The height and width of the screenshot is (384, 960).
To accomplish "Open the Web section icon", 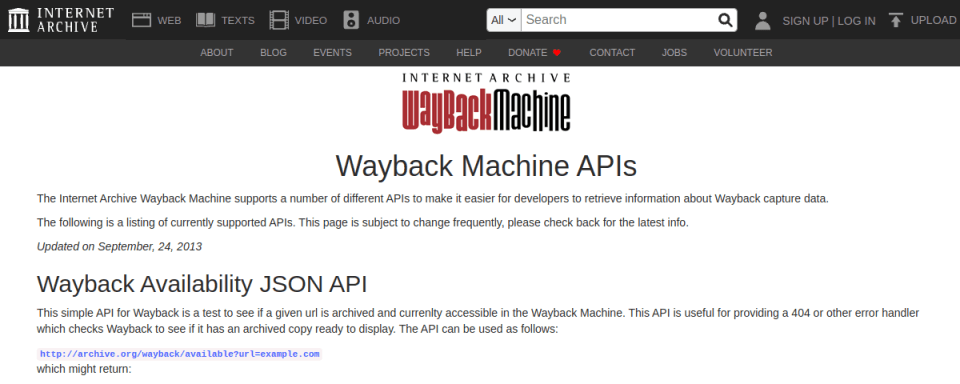I will pyautogui.click(x=141, y=20).
